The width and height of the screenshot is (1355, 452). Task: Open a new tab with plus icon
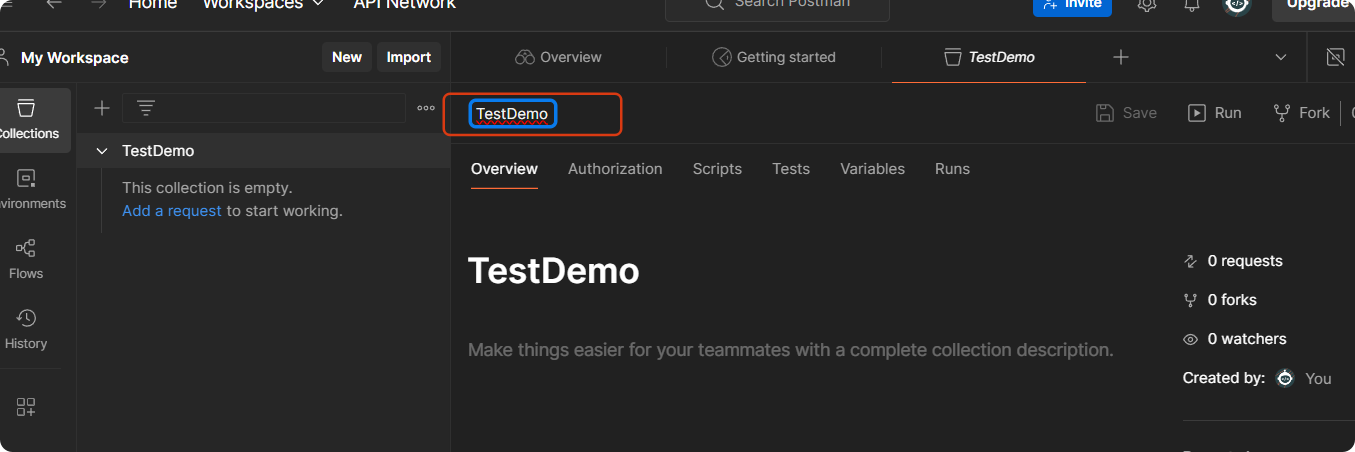1121,58
